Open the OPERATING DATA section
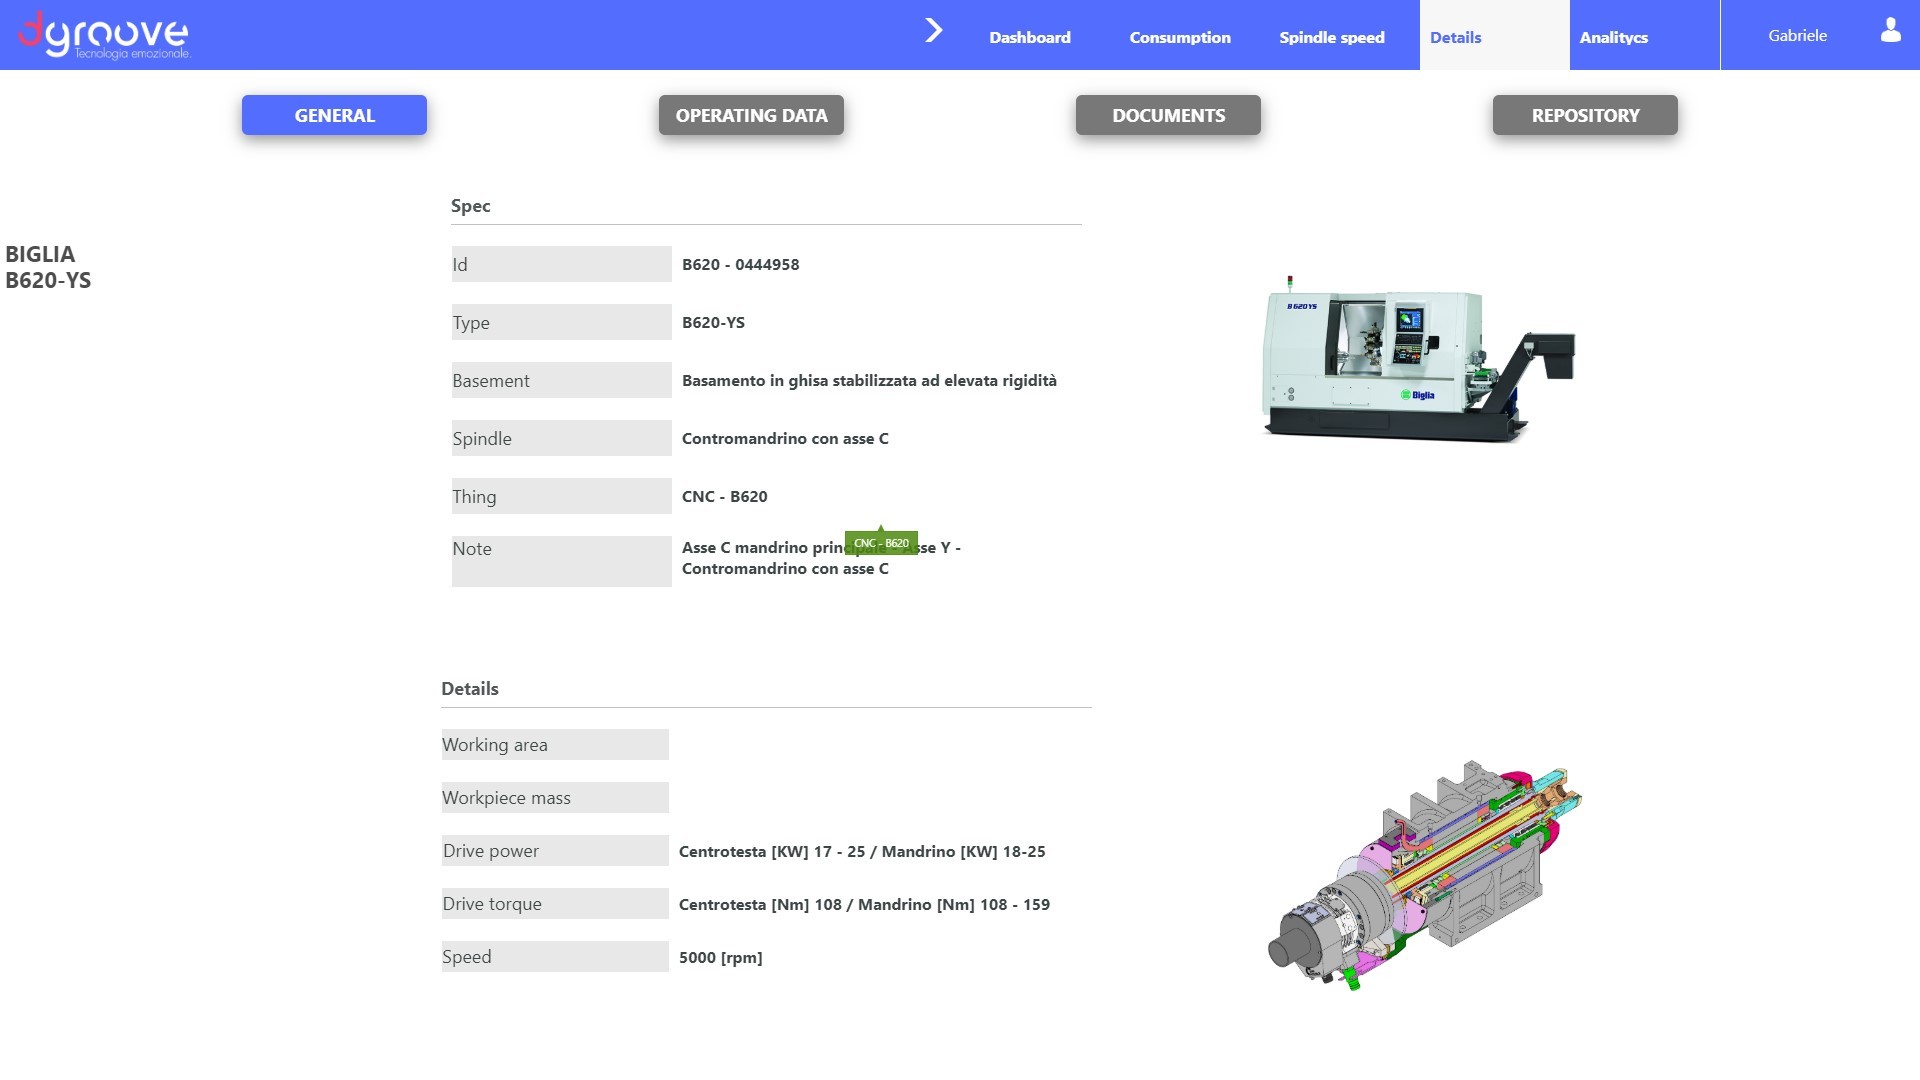Screen dimensions: 1920x1080 [x=751, y=115]
